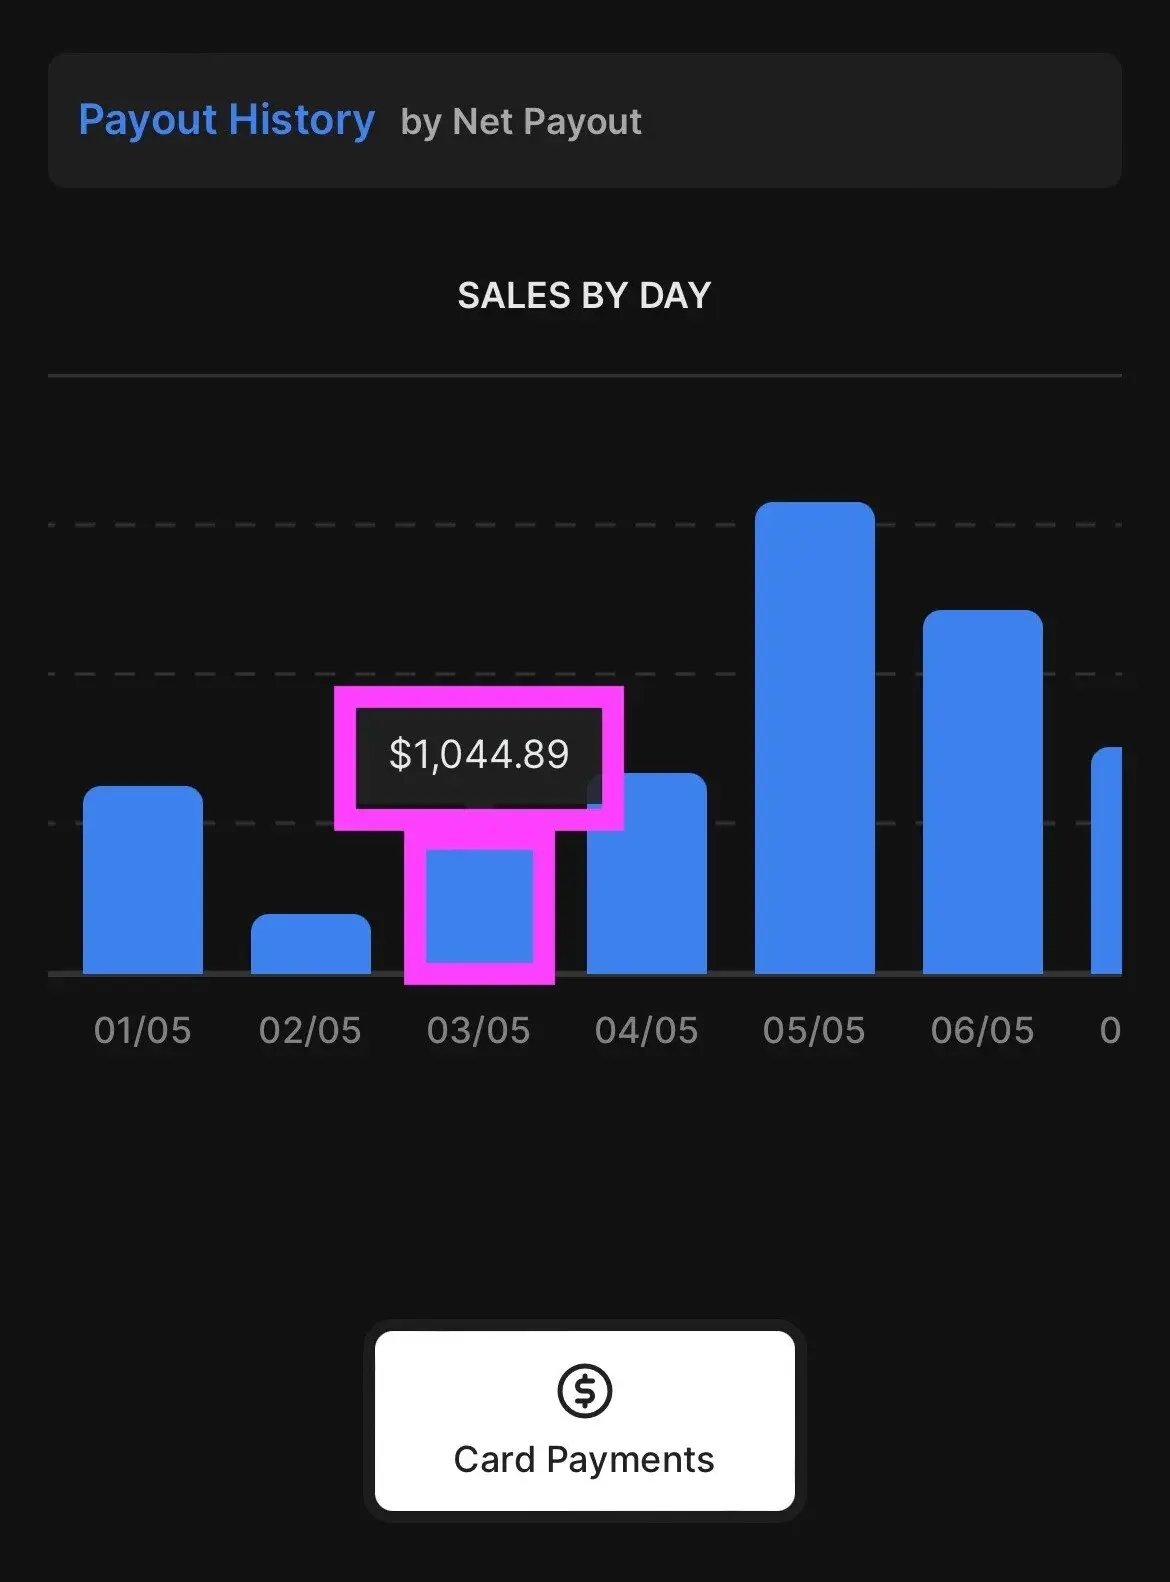Image resolution: width=1170 pixels, height=1582 pixels.
Task: Select the 02/05 sales bar
Action: tap(311, 944)
